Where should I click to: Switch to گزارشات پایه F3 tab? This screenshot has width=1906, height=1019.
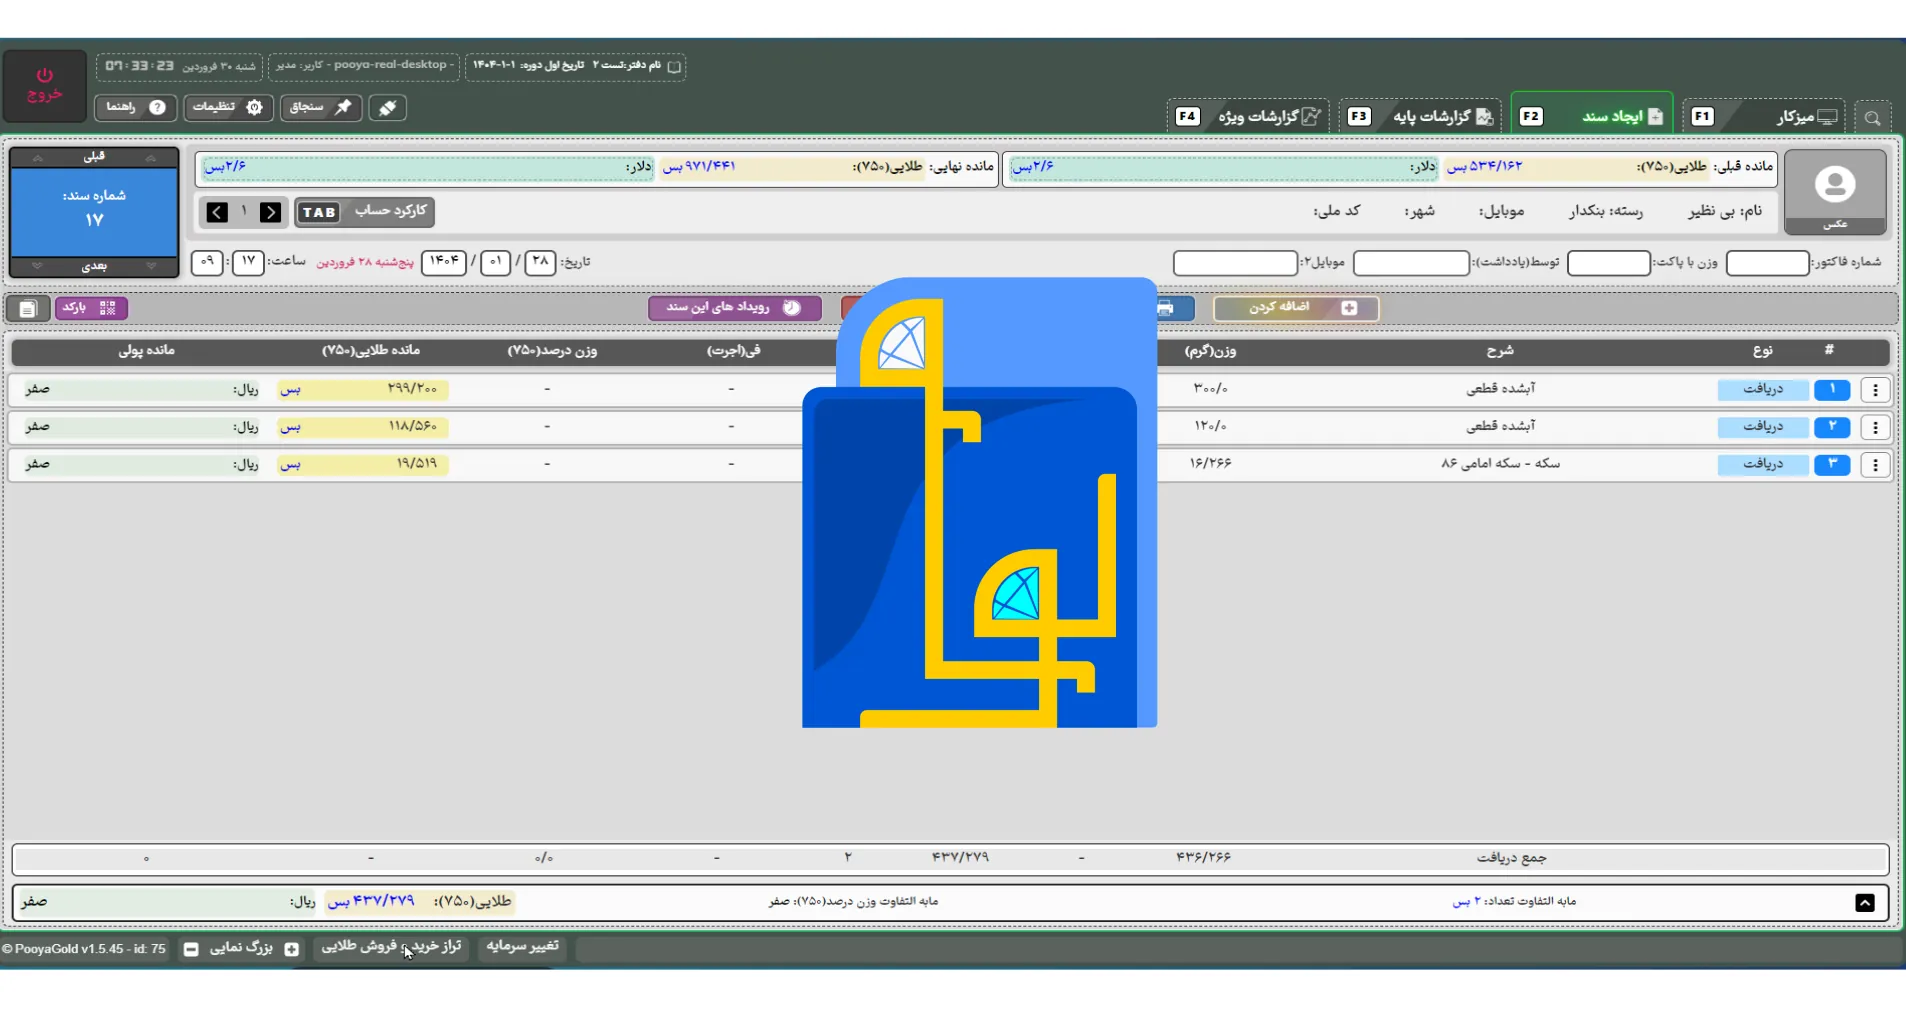pyautogui.click(x=1421, y=117)
